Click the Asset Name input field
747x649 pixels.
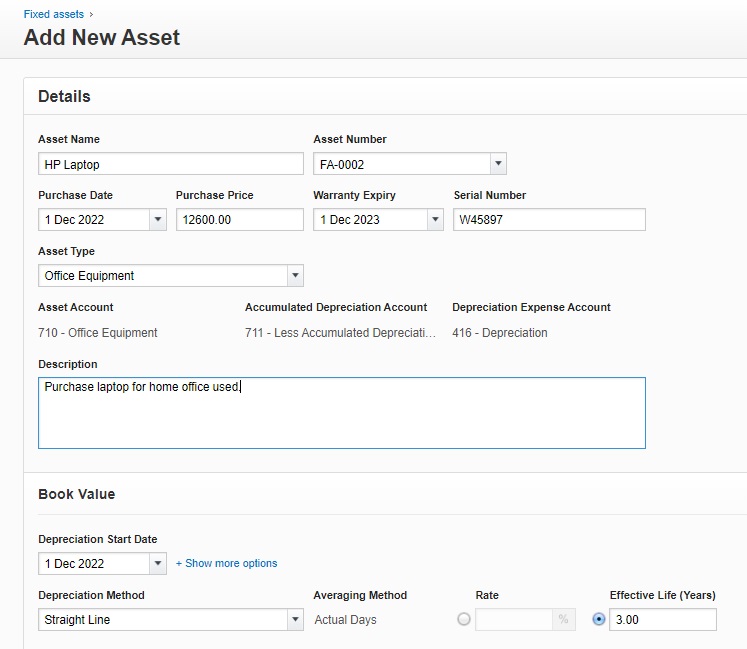pyautogui.click(x=170, y=164)
